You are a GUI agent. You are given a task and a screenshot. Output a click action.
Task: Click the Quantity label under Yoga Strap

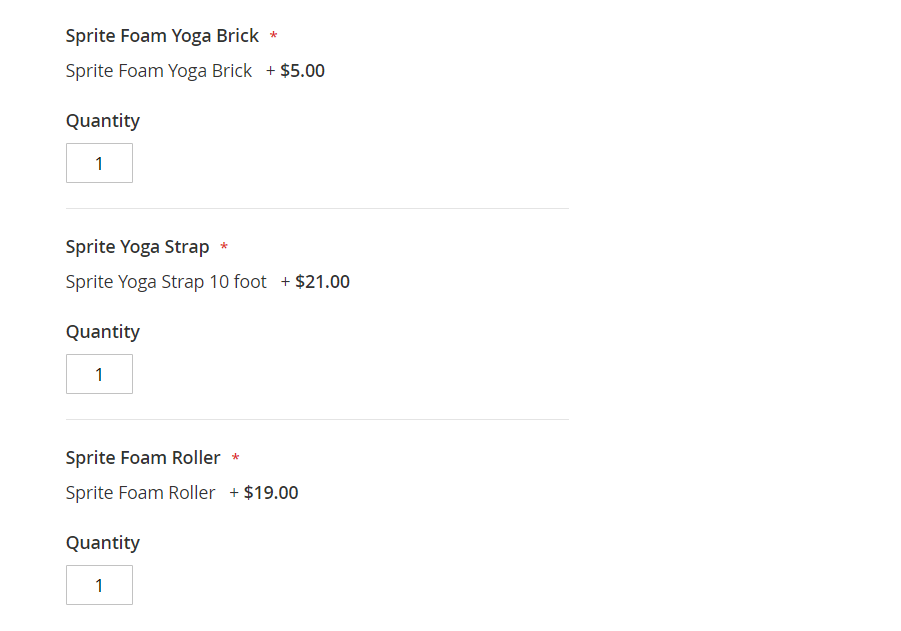point(103,332)
